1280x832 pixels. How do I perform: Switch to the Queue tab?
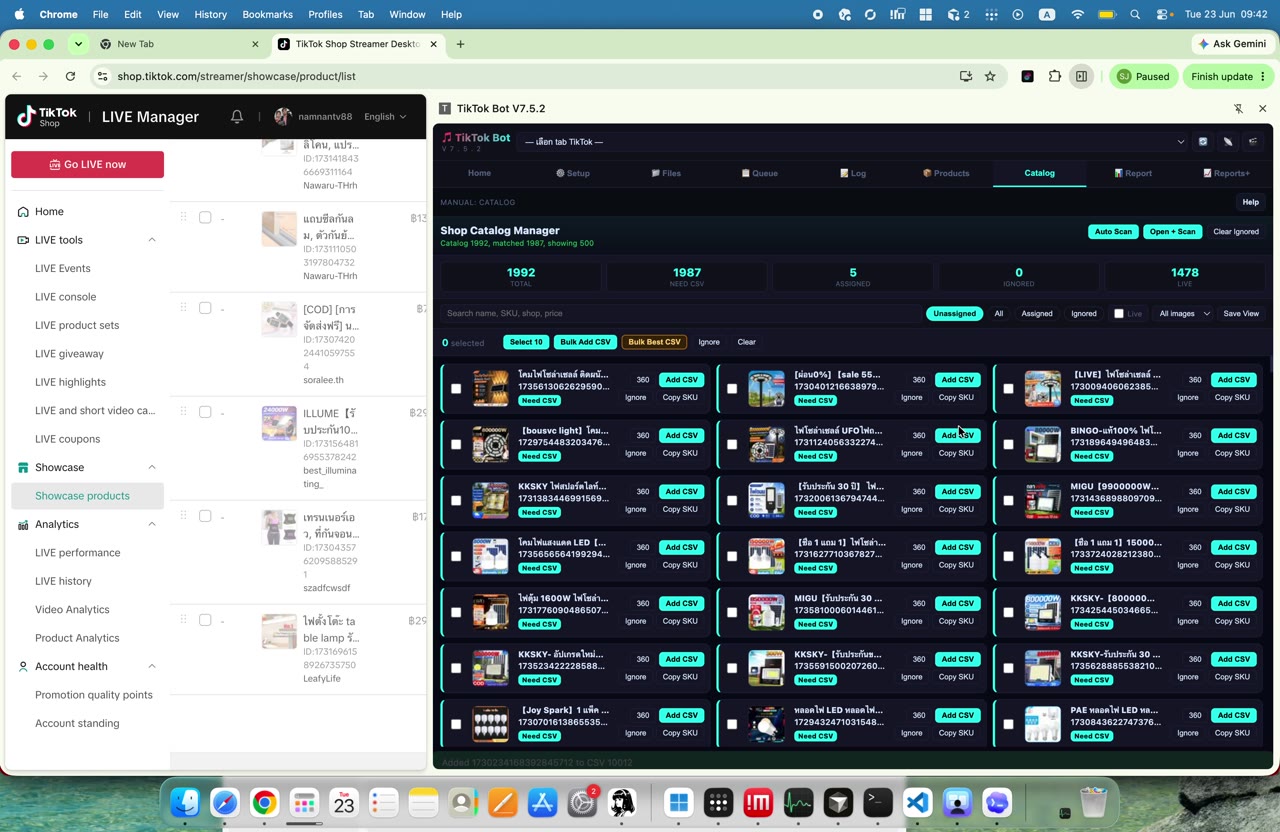[760, 173]
